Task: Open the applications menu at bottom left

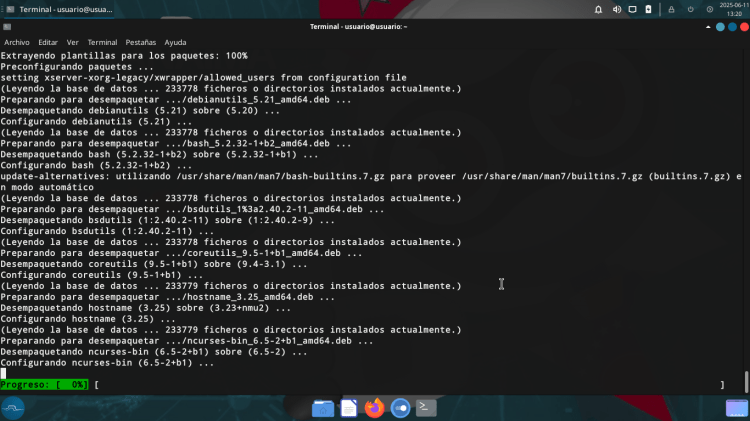Action: pos(14,408)
